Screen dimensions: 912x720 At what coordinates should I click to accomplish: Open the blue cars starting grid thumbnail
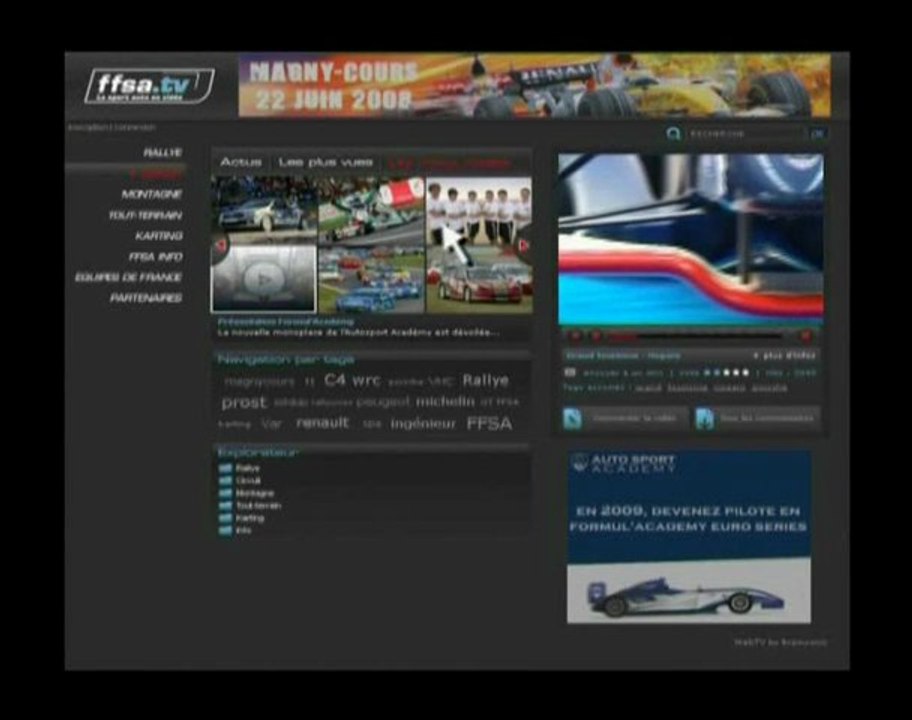372,279
